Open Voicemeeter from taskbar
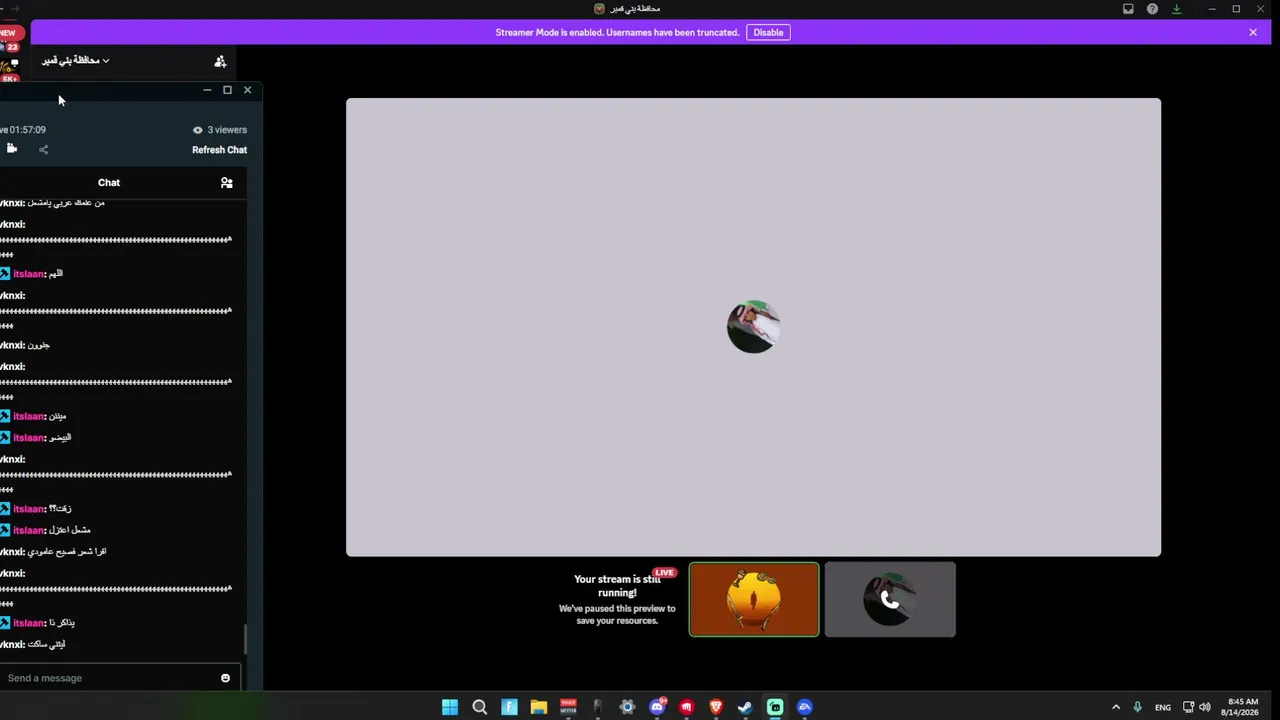The height and width of the screenshot is (720, 1280). (568, 707)
